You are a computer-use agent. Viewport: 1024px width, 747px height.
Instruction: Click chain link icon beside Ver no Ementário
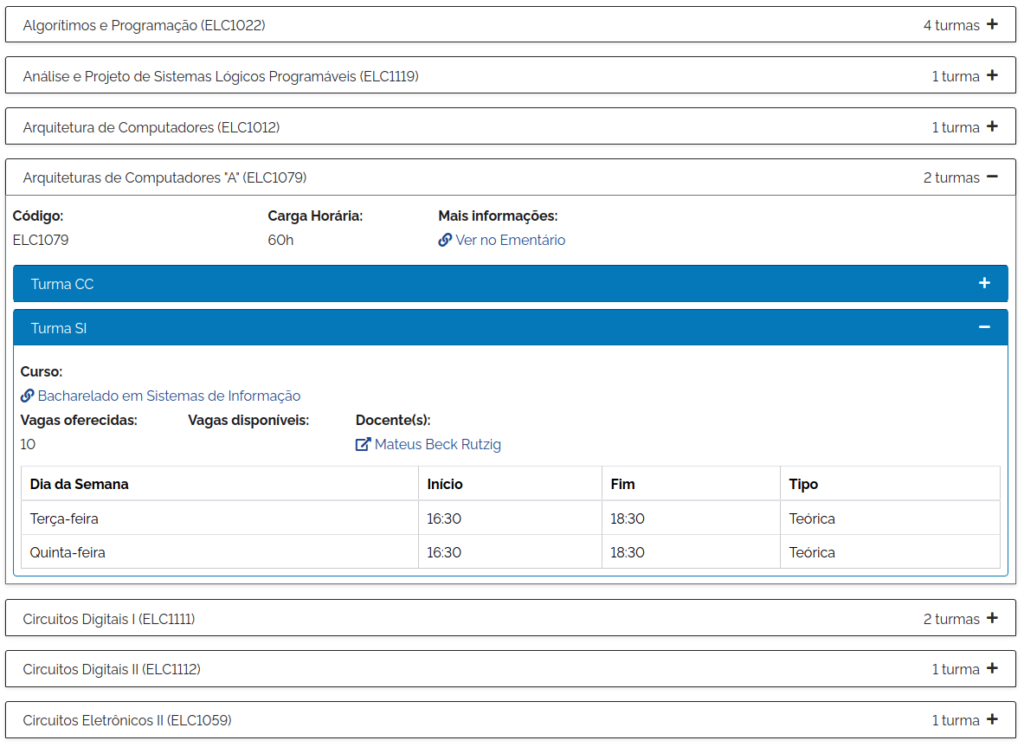click(x=445, y=240)
